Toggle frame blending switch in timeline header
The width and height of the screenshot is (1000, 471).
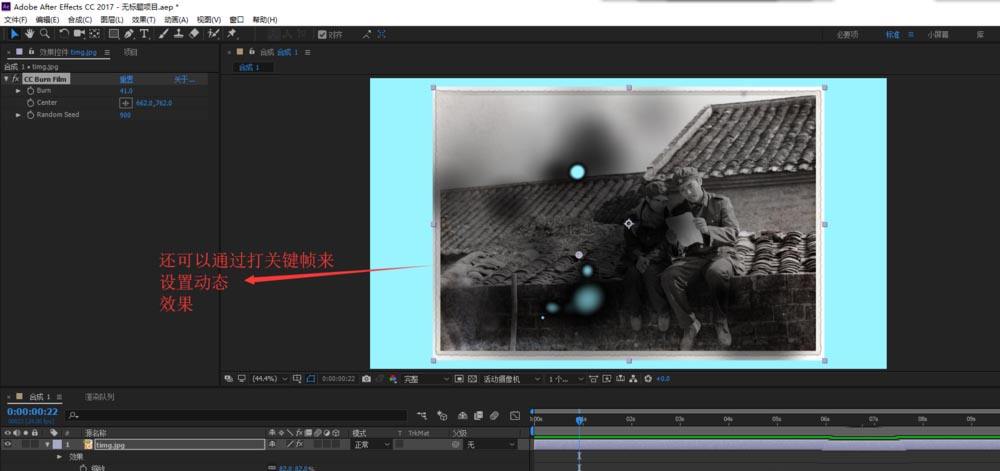coord(478,416)
